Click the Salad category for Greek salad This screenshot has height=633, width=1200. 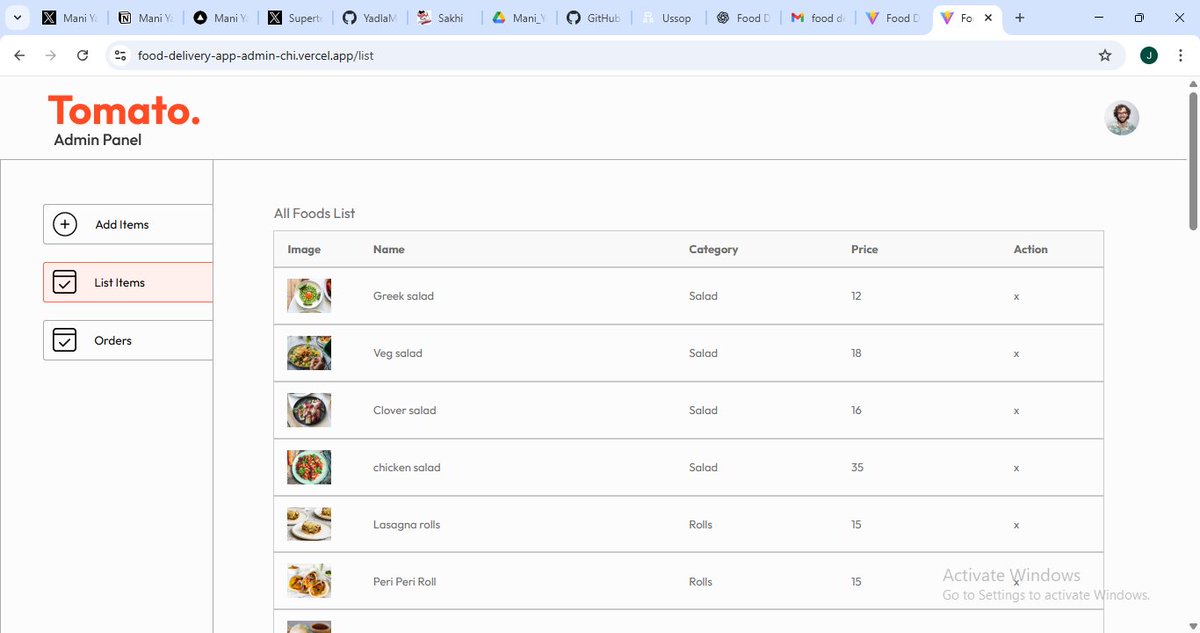(703, 296)
